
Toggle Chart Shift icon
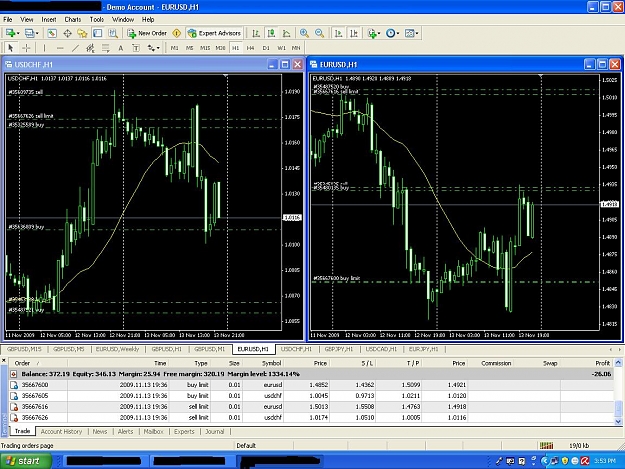coord(354,33)
